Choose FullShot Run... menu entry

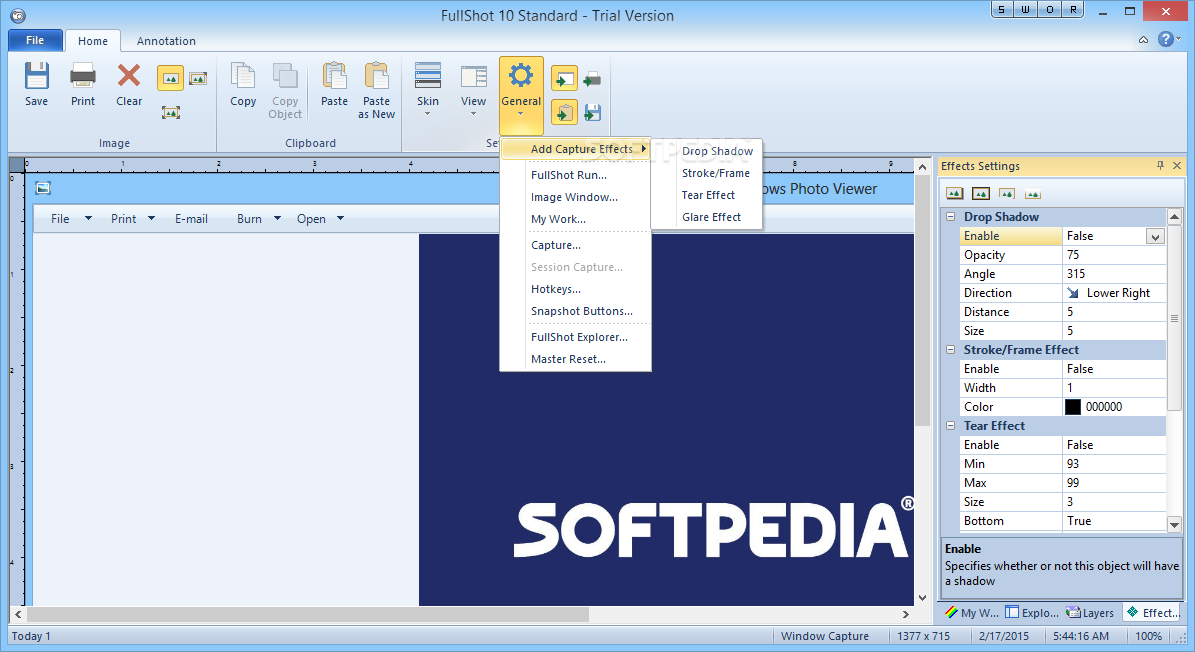[x=569, y=175]
